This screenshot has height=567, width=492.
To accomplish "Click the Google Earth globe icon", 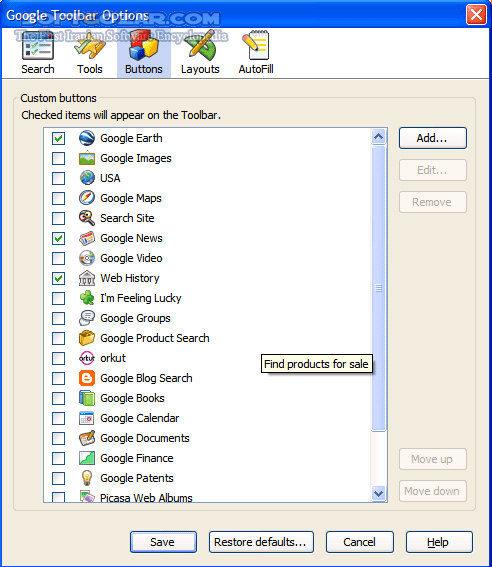I will point(87,138).
